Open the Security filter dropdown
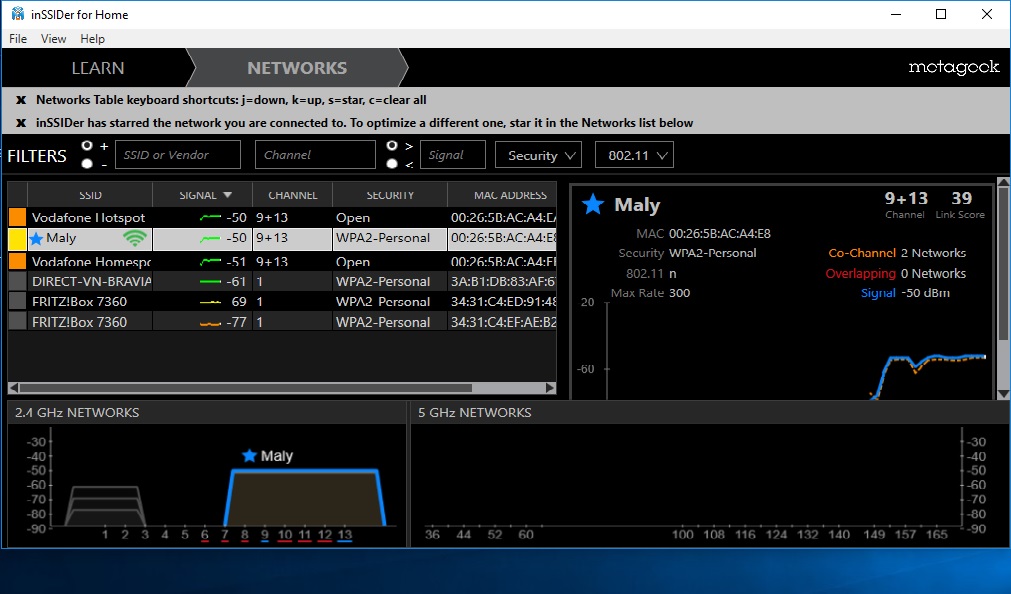This screenshot has height=594, width=1011. (x=538, y=155)
